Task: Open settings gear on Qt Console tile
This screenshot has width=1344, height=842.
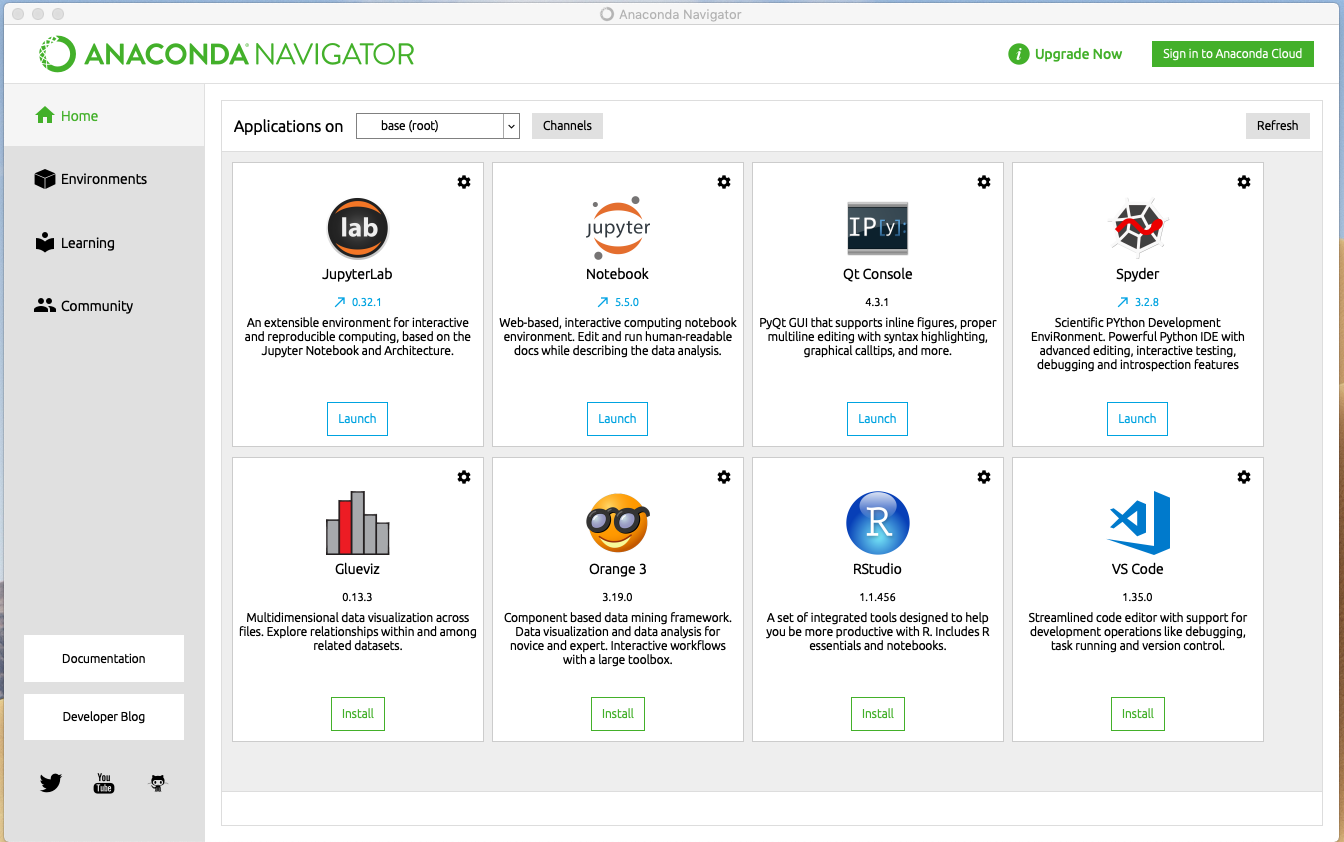Action: click(x=983, y=182)
